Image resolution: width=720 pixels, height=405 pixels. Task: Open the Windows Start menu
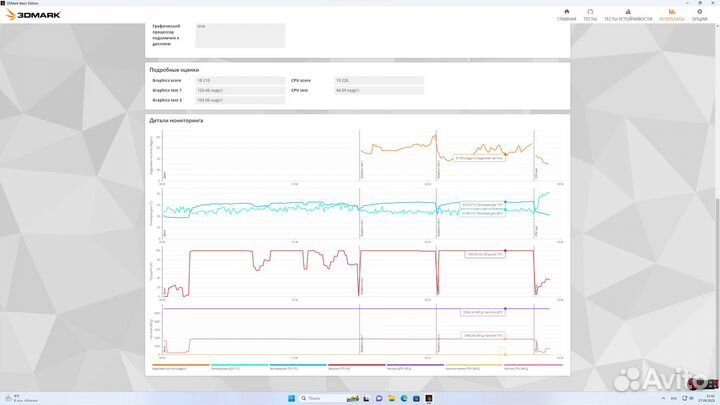pyautogui.click(x=291, y=398)
